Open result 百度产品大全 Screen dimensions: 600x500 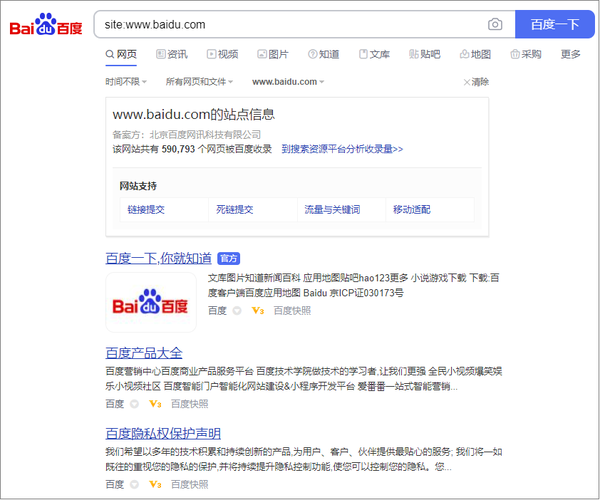coord(144,352)
